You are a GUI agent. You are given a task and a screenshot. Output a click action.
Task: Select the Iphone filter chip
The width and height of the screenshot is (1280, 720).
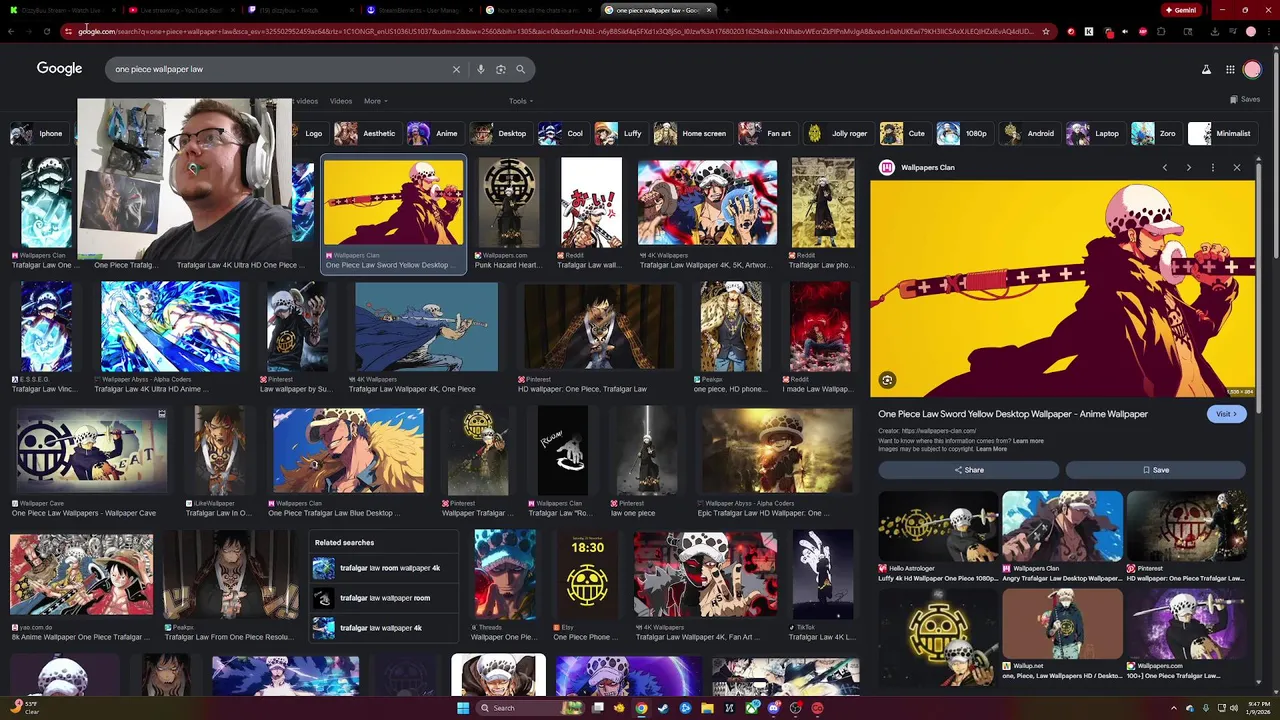38,133
